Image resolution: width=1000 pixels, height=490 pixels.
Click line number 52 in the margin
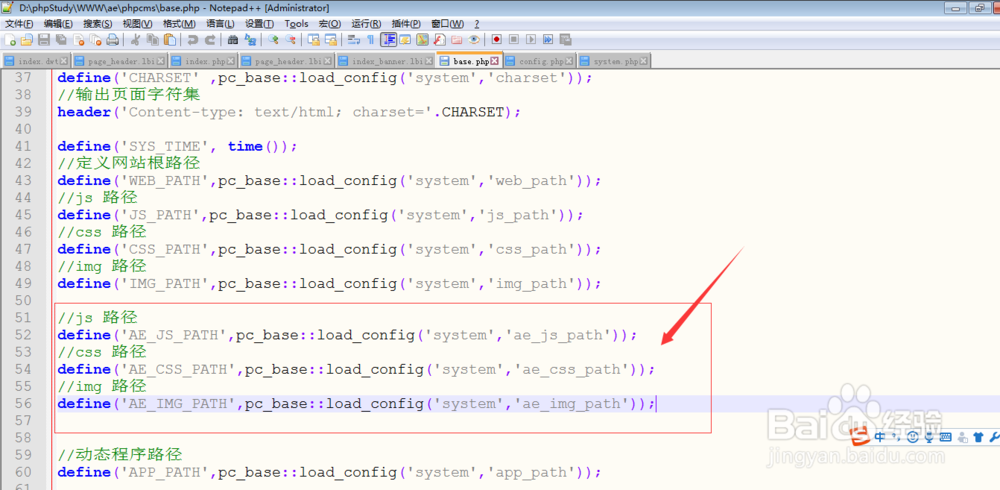click(x=23, y=335)
